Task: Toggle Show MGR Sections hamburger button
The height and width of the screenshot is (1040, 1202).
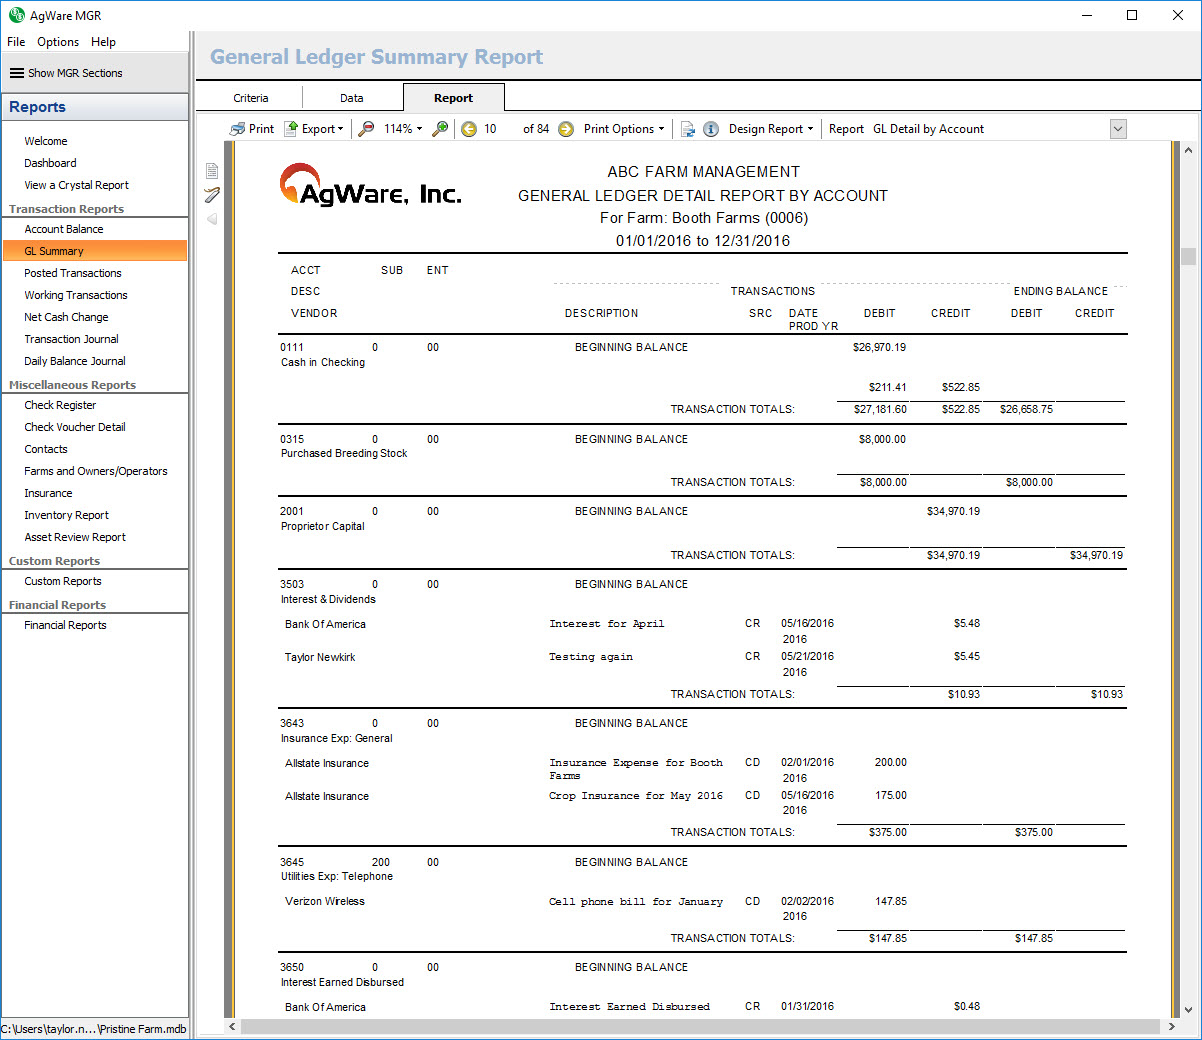Action: 17,73
